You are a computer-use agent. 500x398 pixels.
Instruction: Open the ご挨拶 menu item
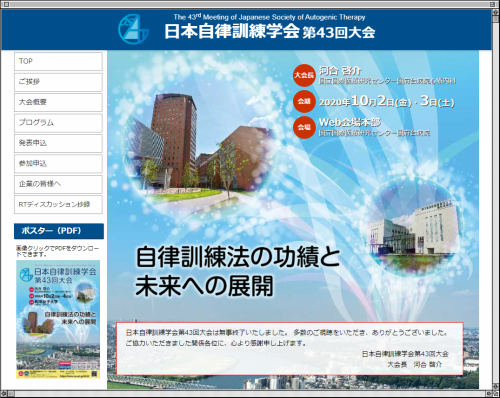58,82
